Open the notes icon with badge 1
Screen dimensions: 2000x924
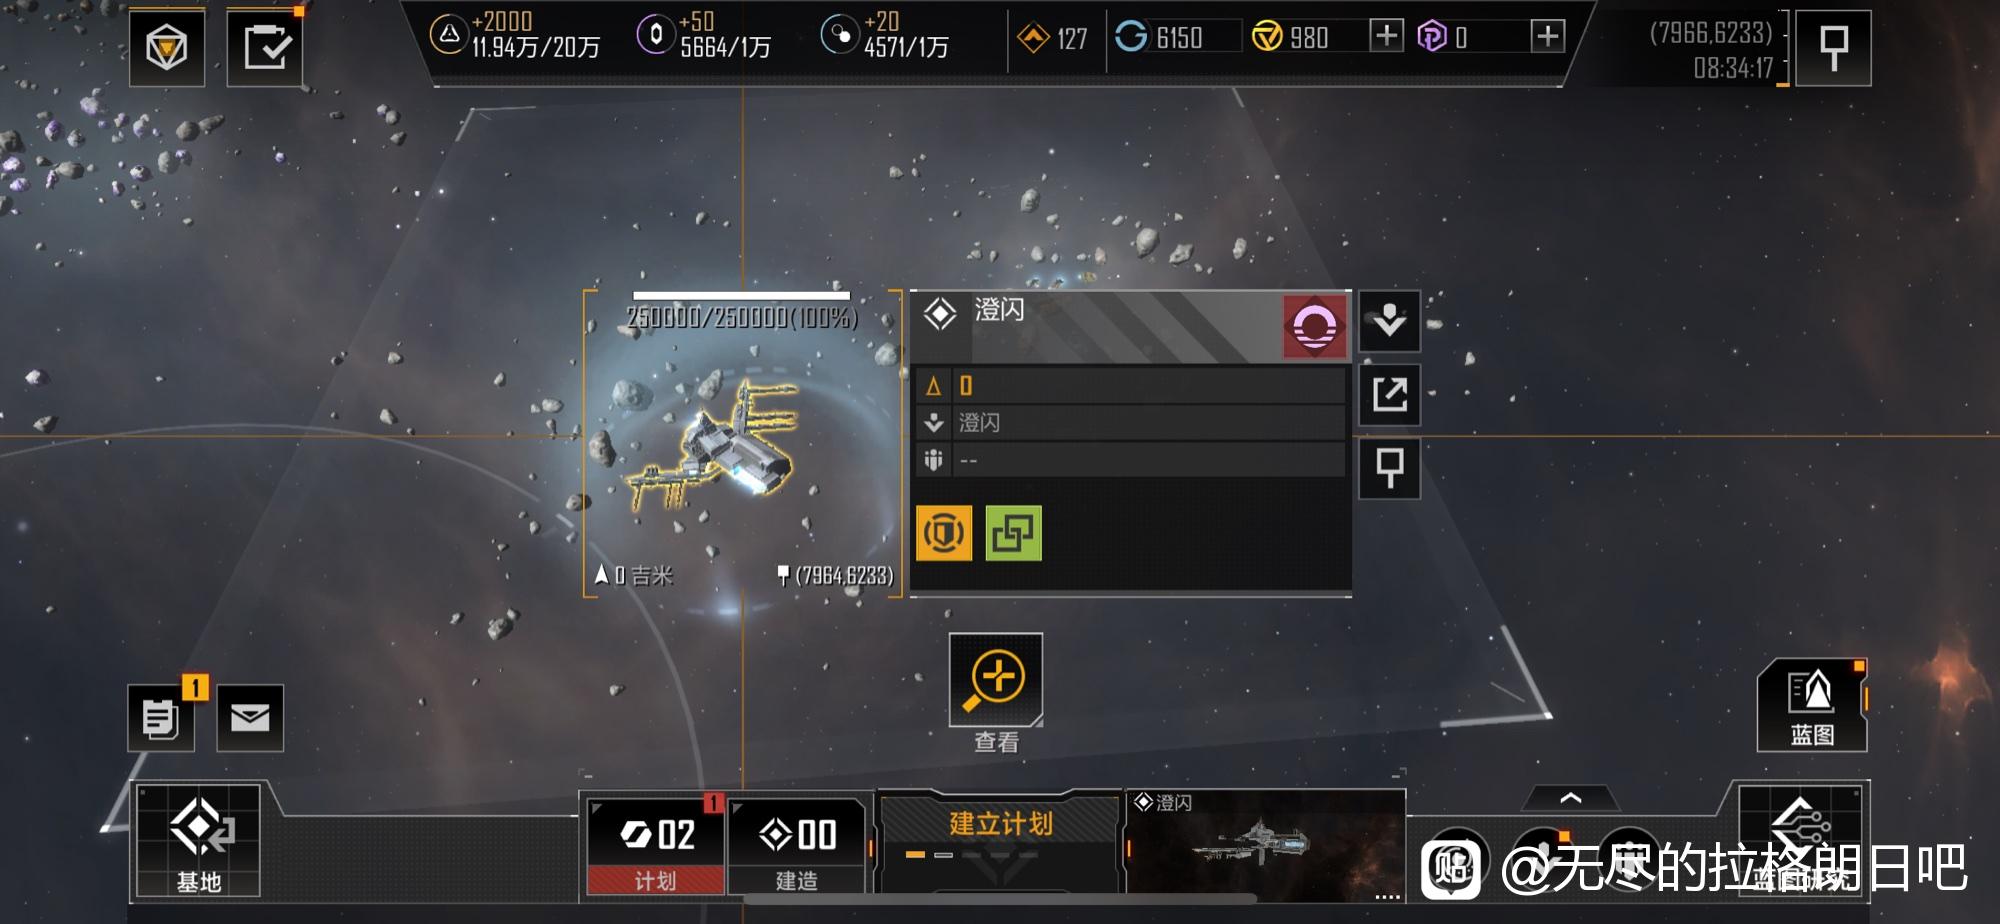160,717
